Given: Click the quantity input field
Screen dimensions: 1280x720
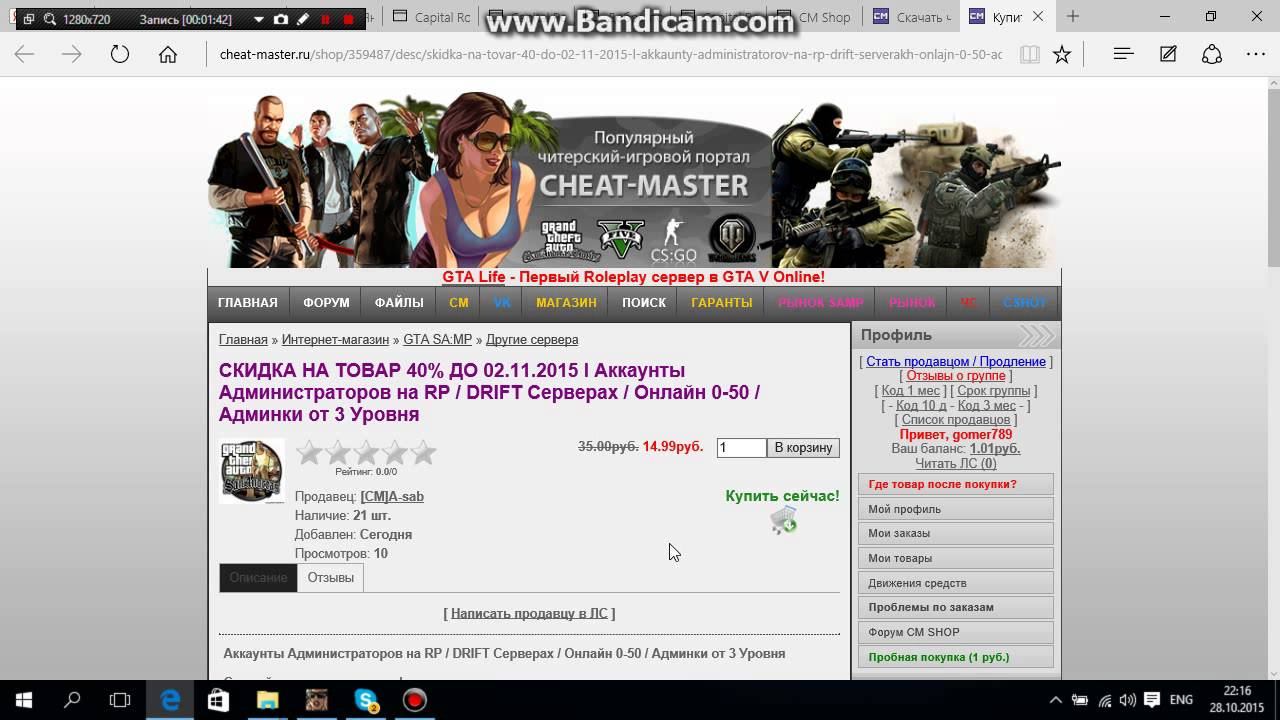Looking at the screenshot, I should pyautogui.click(x=741, y=448).
